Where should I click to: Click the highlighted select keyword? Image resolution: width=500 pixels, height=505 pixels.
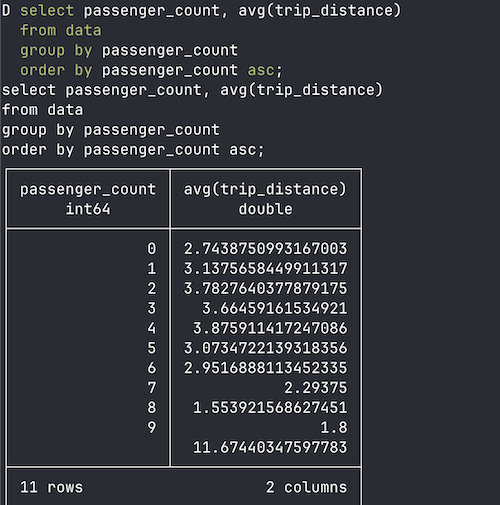(47, 11)
